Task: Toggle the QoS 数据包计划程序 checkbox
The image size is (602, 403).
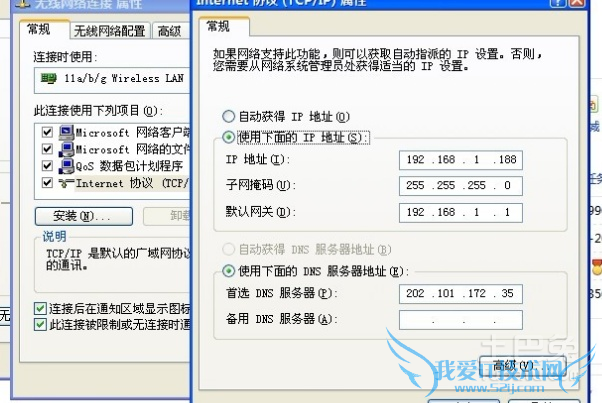Action: [x=47, y=166]
